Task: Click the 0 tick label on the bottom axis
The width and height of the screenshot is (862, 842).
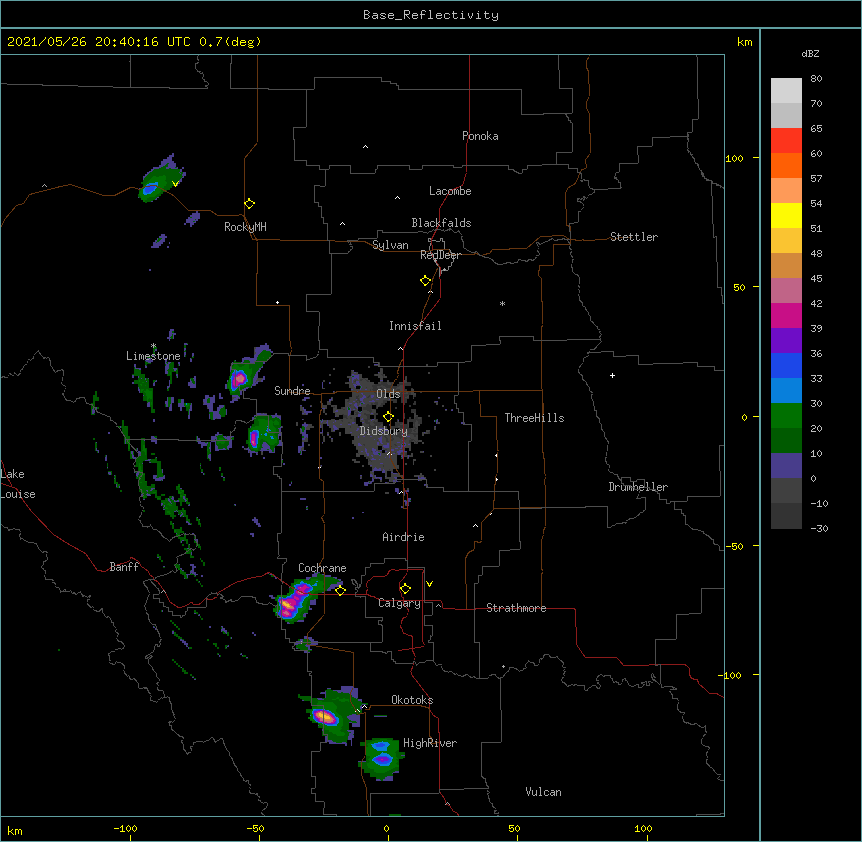Action: click(386, 829)
